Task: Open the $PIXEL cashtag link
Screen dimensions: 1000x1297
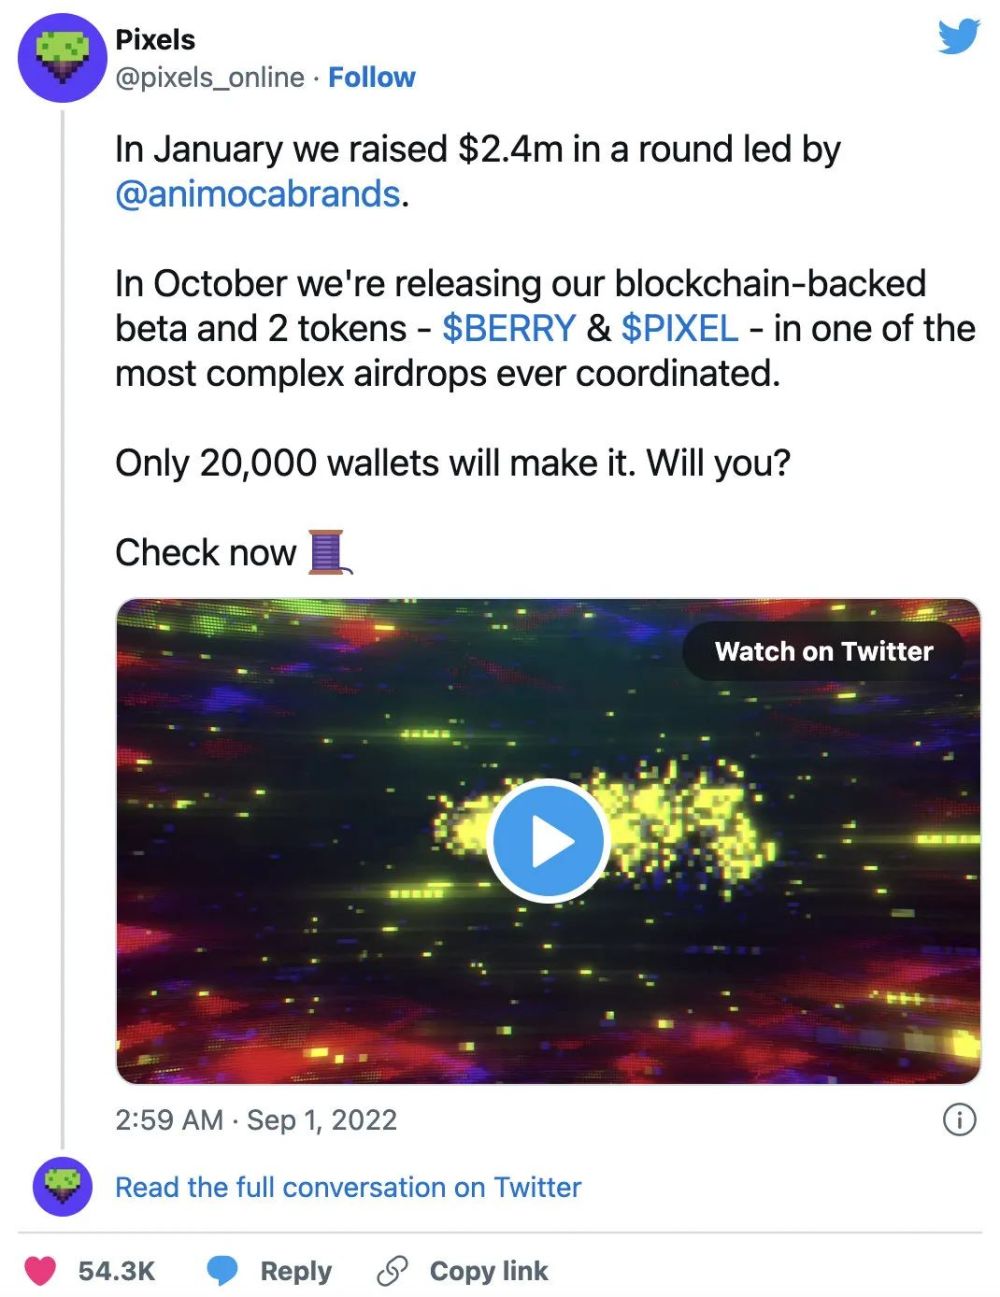Action: [680, 328]
